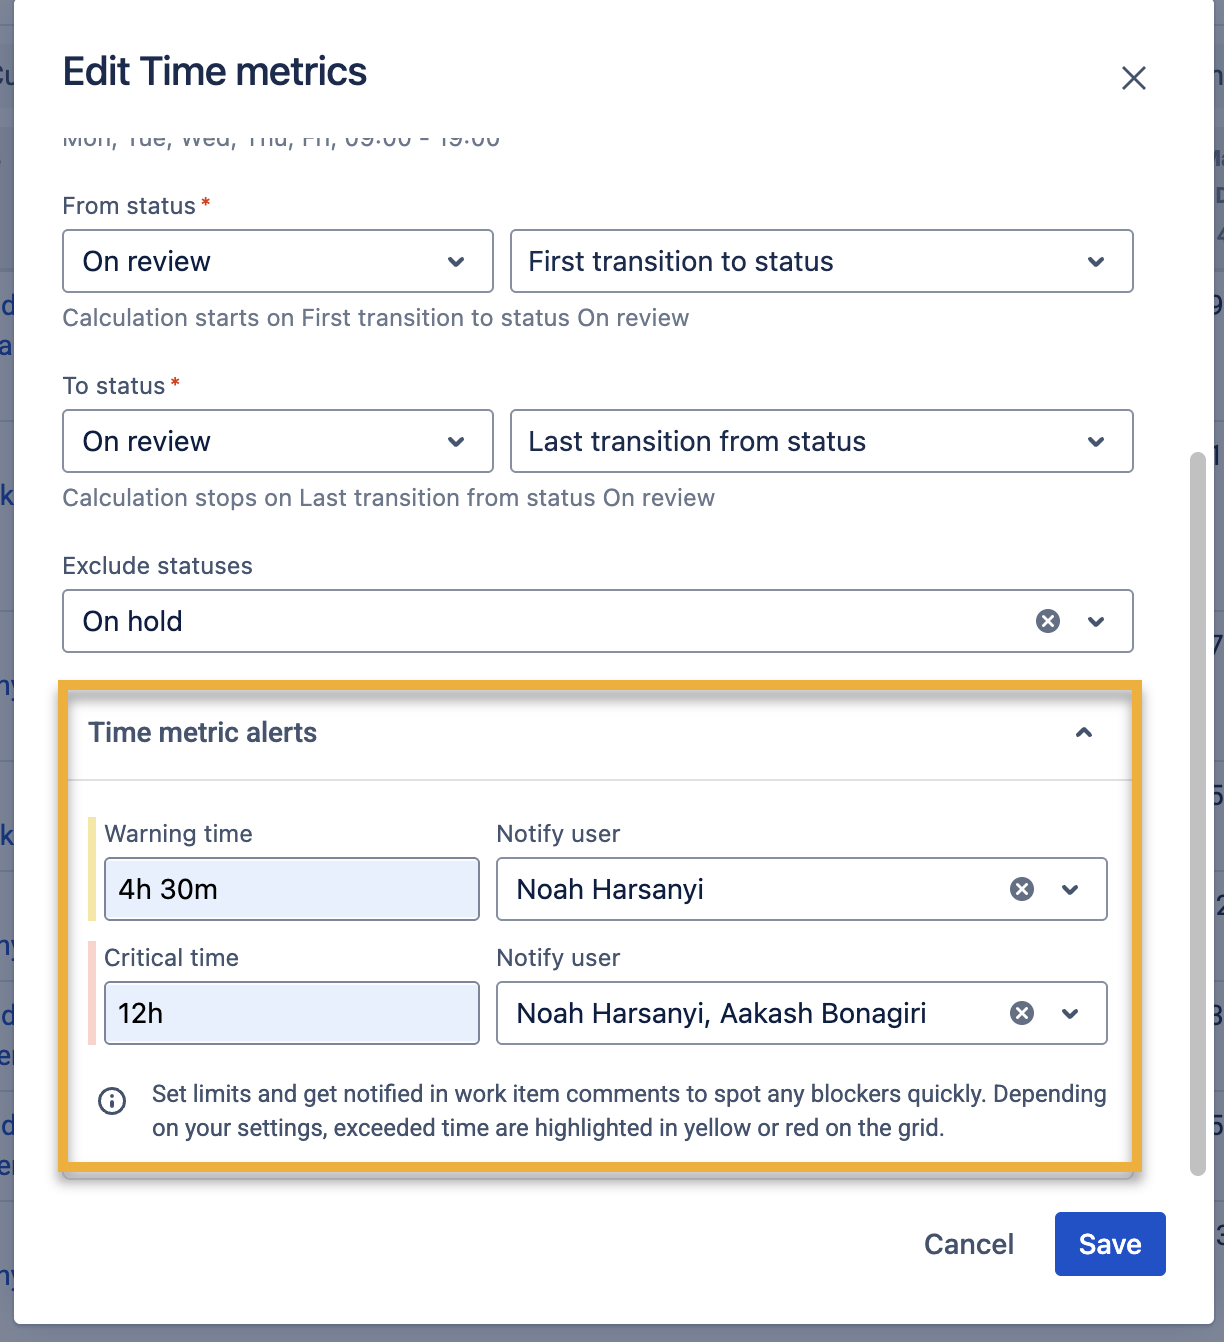Open the From status 'On review' dropdown

(278, 261)
